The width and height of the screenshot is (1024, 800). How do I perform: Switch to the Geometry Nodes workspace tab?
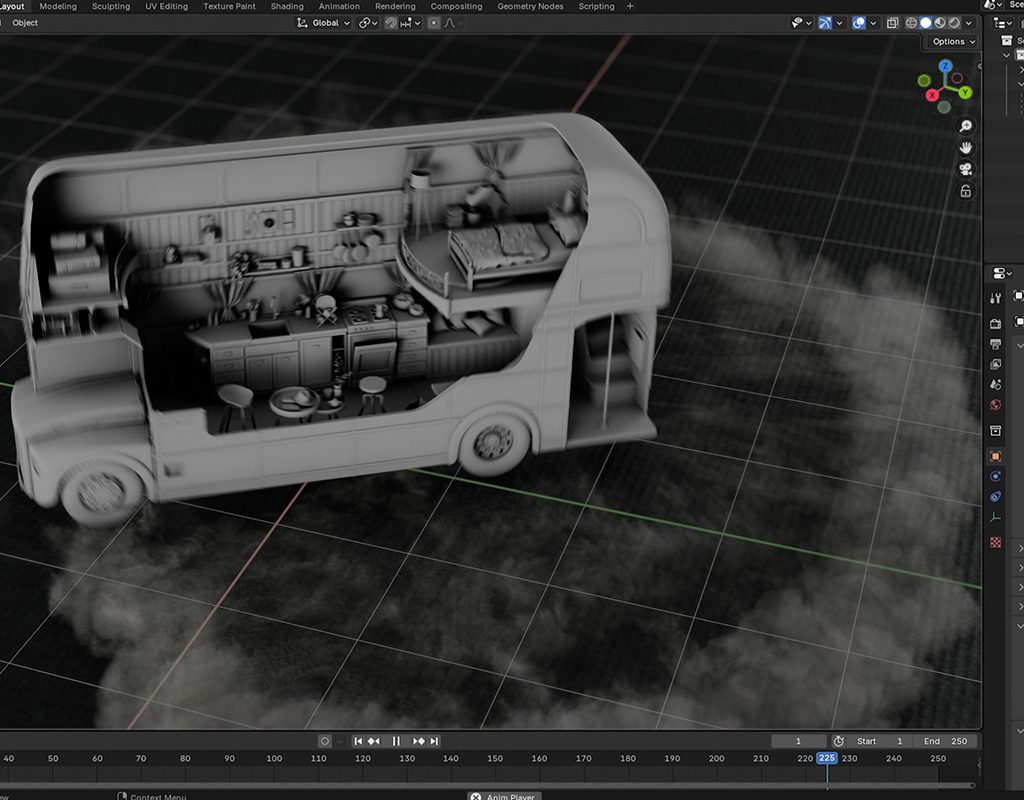(x=530, y=6)
